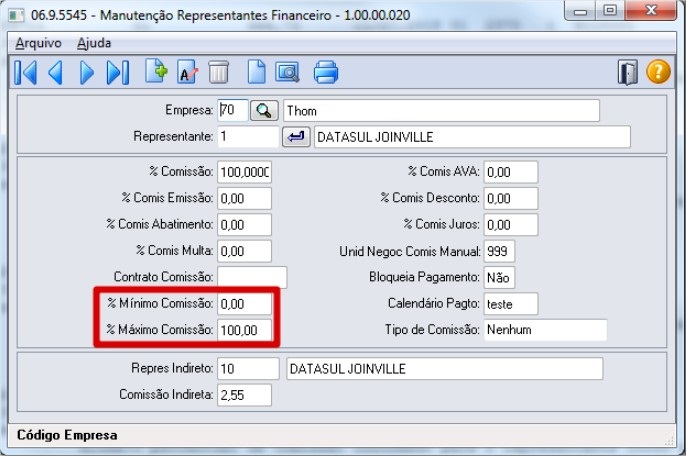This screenshot has width=686, height=456.
Task: Click the Repres Indireto code field
Action: (248, 368)
